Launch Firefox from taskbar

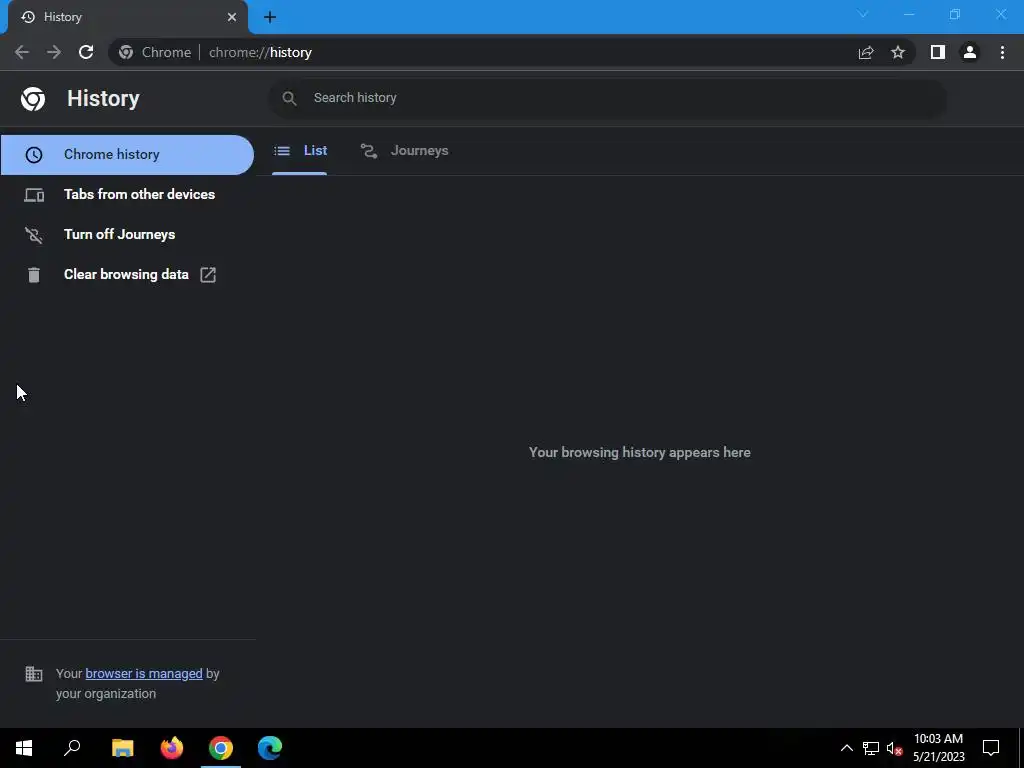[172, 748]
